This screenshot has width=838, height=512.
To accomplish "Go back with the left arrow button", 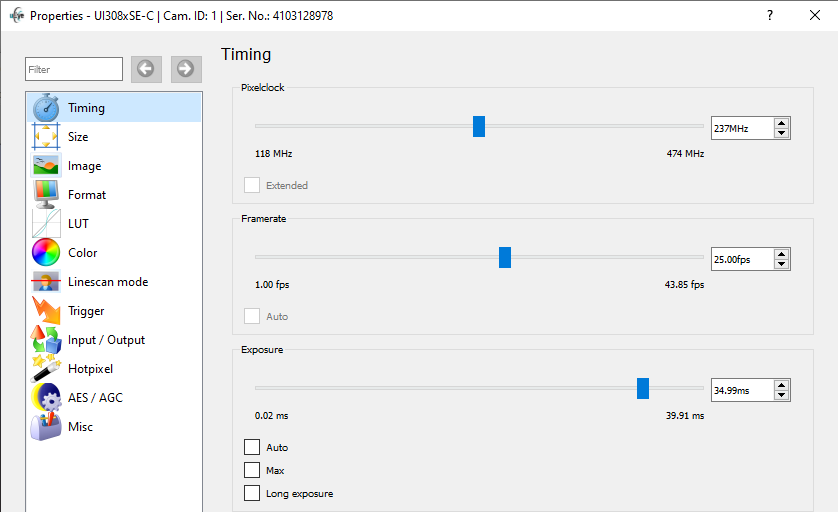I will [146, 69].
